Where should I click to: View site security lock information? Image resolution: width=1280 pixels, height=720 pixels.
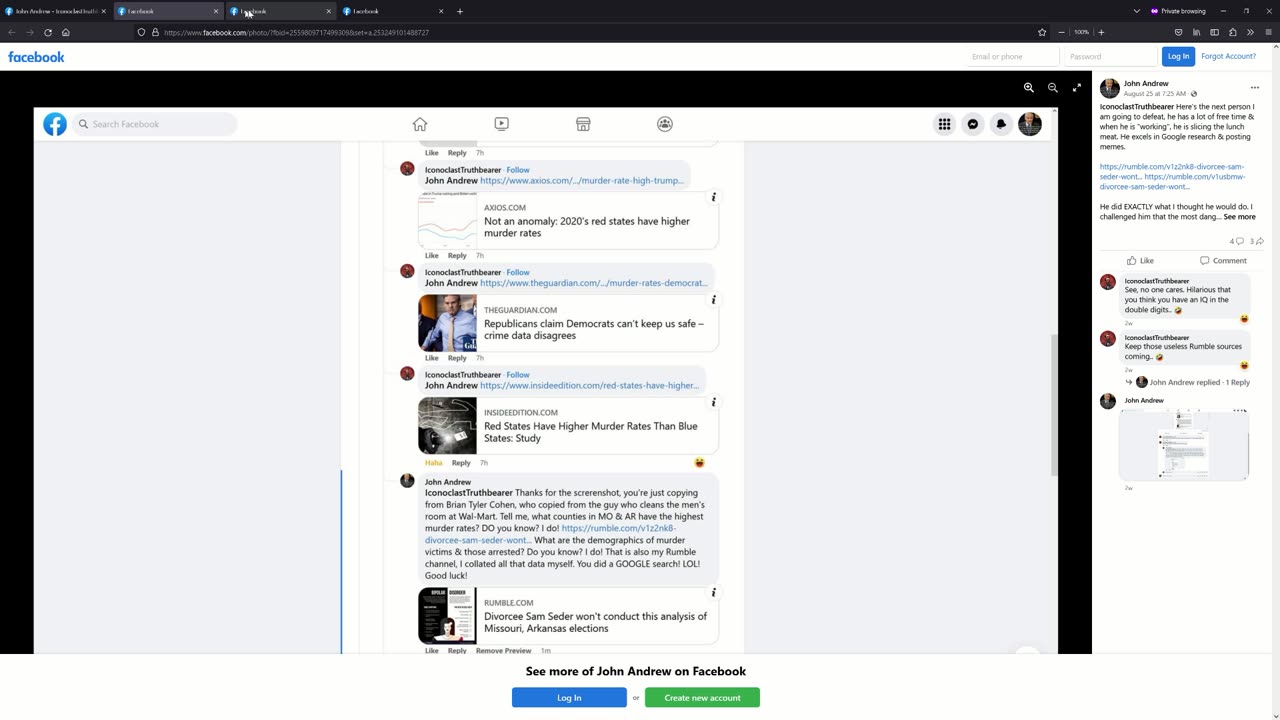point(155,32)
